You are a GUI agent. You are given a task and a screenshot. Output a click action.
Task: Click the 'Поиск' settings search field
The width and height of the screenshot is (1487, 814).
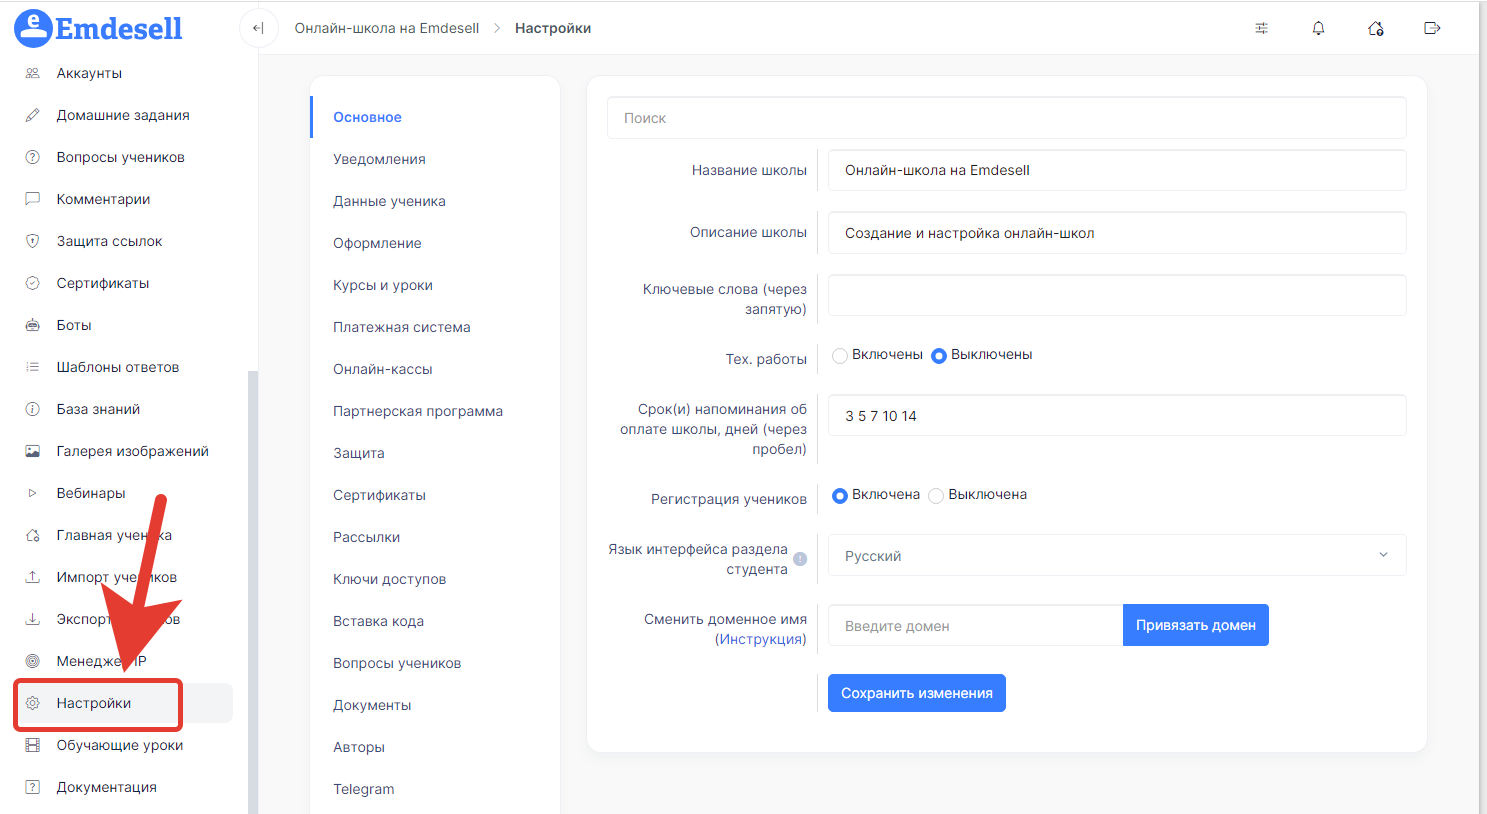click(x=1006, y=118)
